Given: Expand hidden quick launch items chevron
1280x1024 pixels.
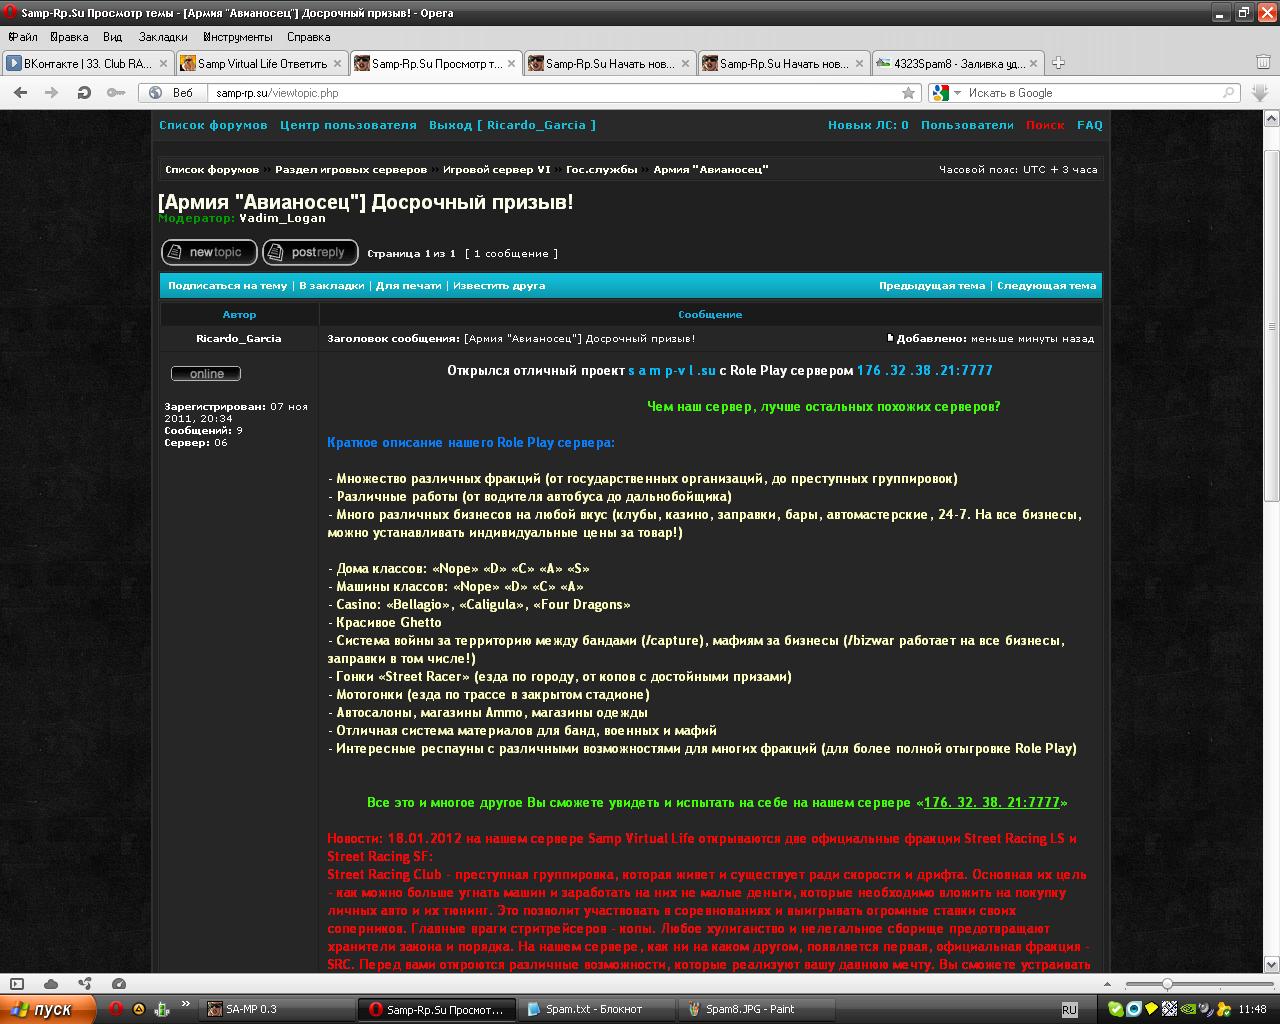Looking at the screenshot, I should (185, 1004).
